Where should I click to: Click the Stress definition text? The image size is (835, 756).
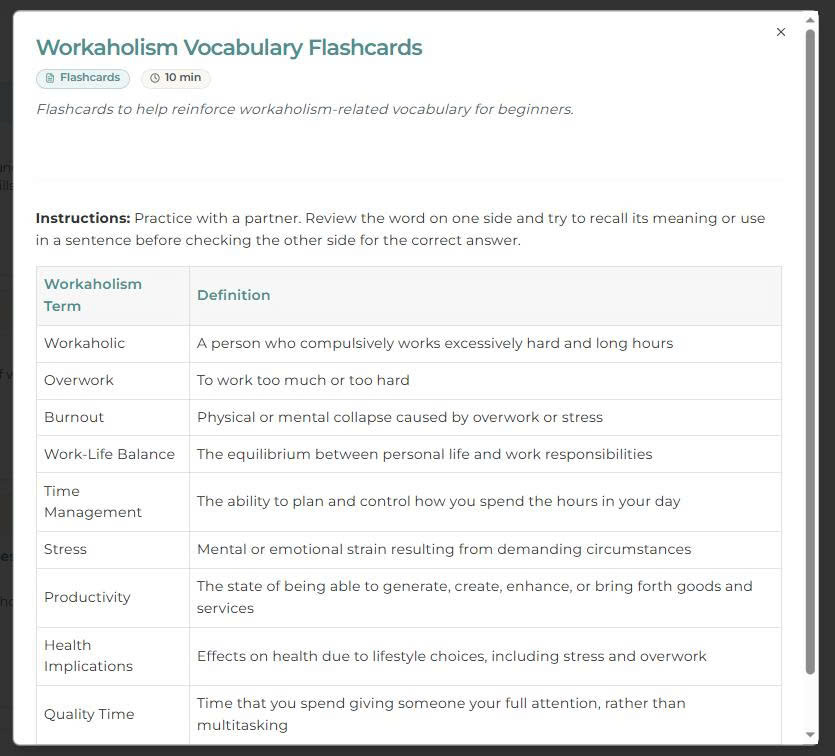(444, 549)
